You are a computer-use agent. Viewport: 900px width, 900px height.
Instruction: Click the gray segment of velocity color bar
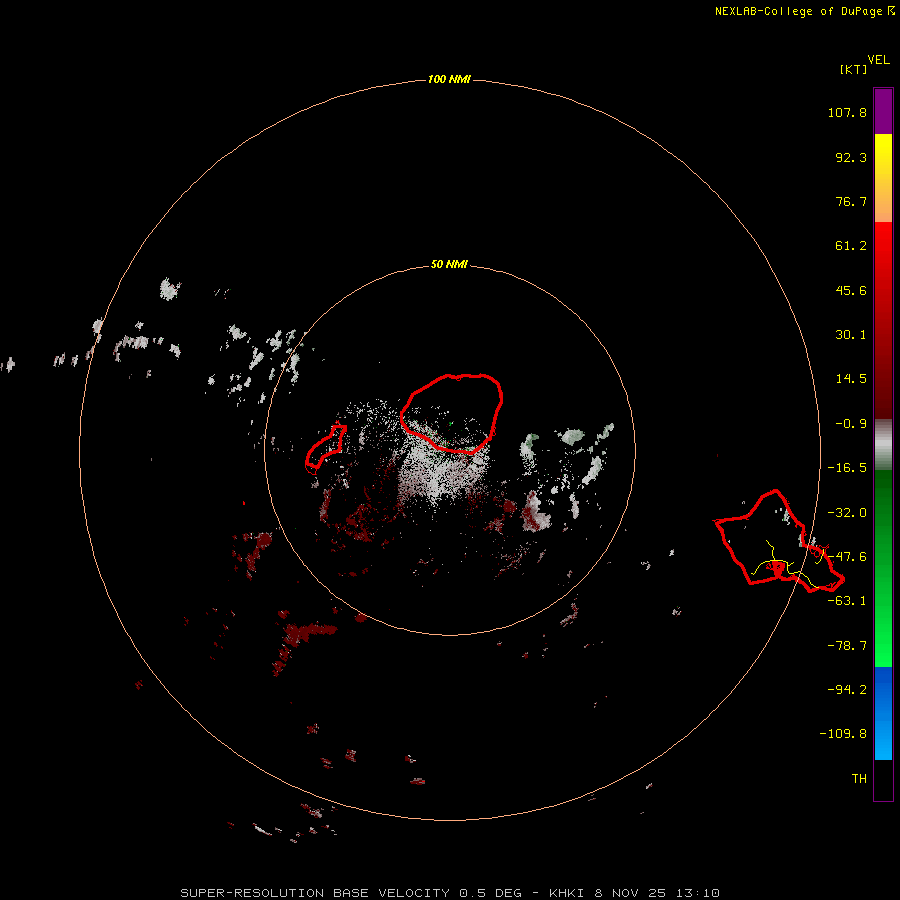tap(883, 445)
